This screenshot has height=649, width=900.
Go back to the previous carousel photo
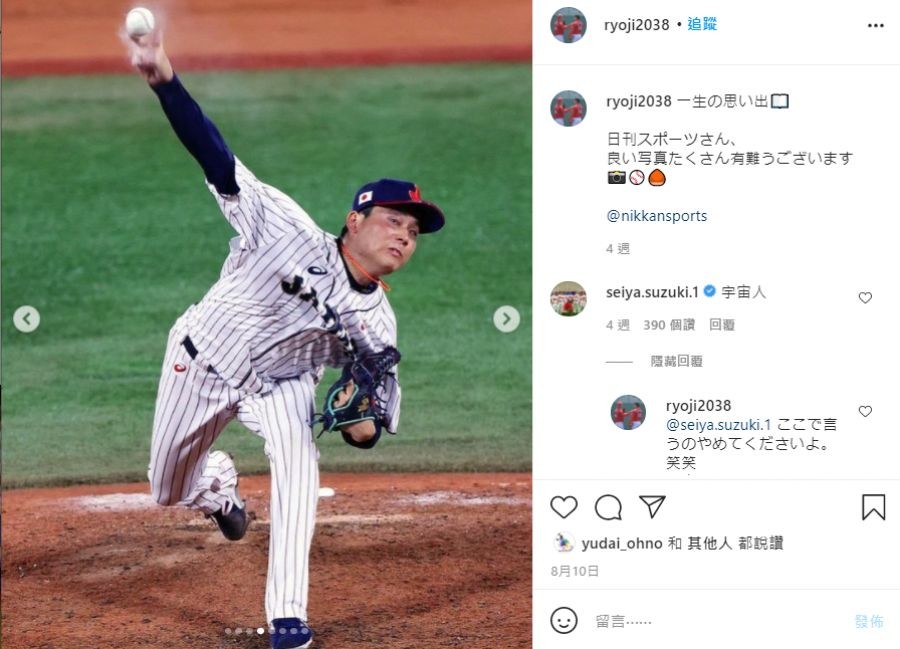(26, 318)
